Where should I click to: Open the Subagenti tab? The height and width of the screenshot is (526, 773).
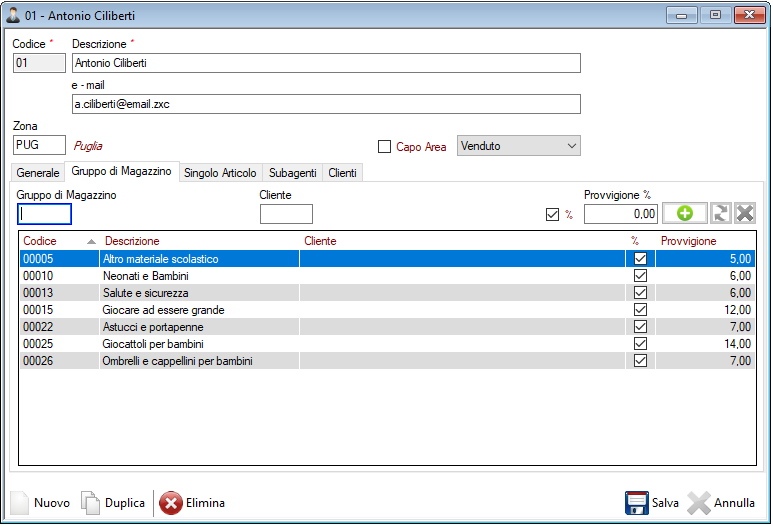pyautogui.click(x=293, y=173)
